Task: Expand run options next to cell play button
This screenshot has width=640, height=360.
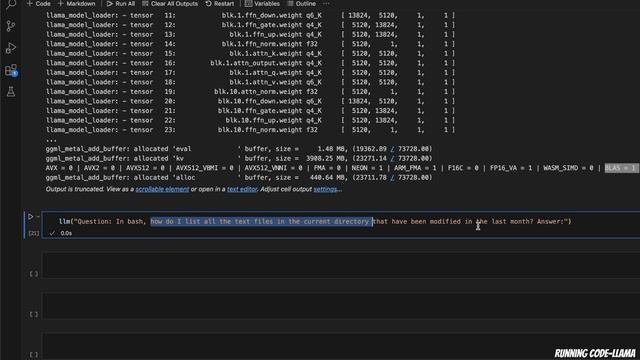Action: pyautogui.click(x=38, y=217)
